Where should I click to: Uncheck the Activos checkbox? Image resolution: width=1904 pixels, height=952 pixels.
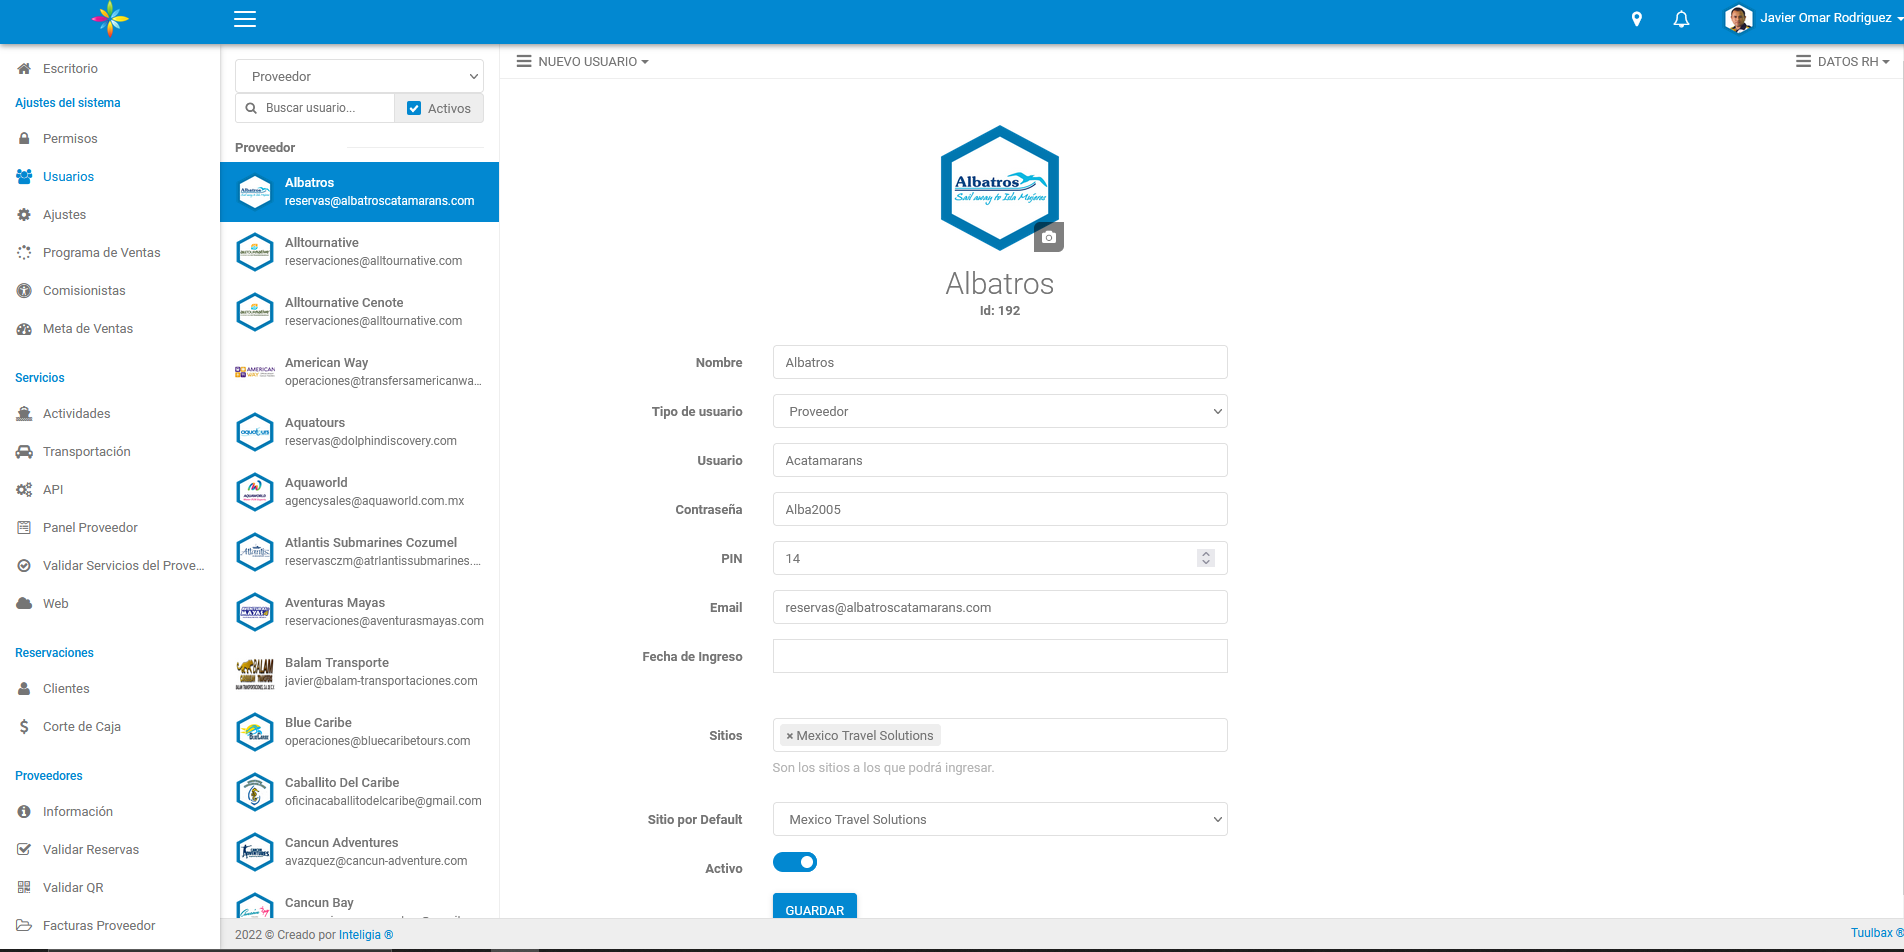click(414, 108)
